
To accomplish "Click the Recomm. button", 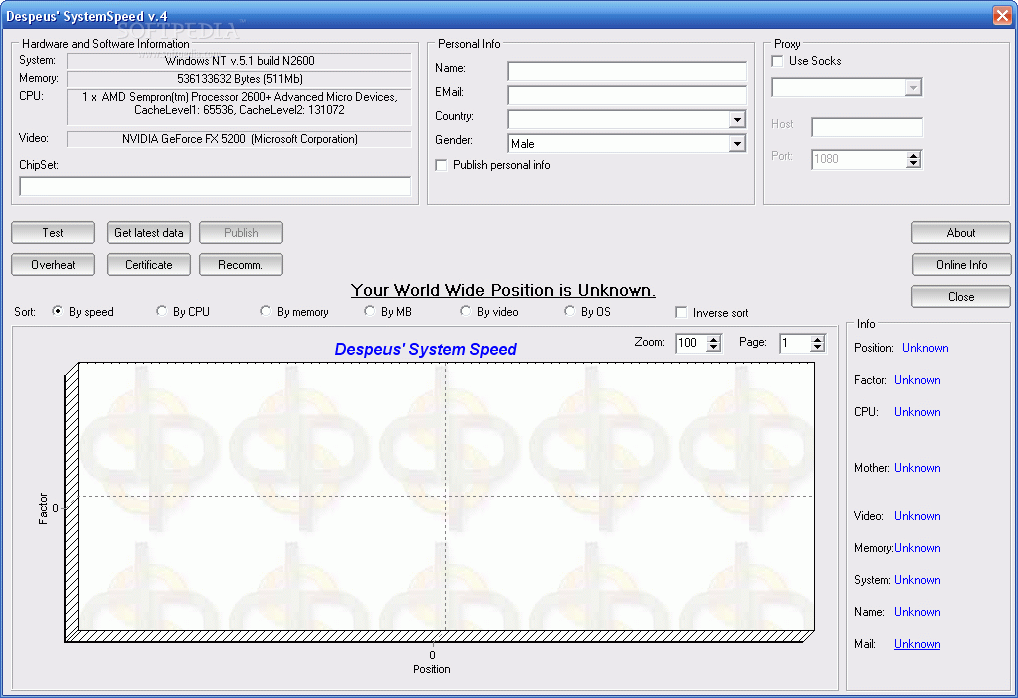I will [x=241, y=264].
